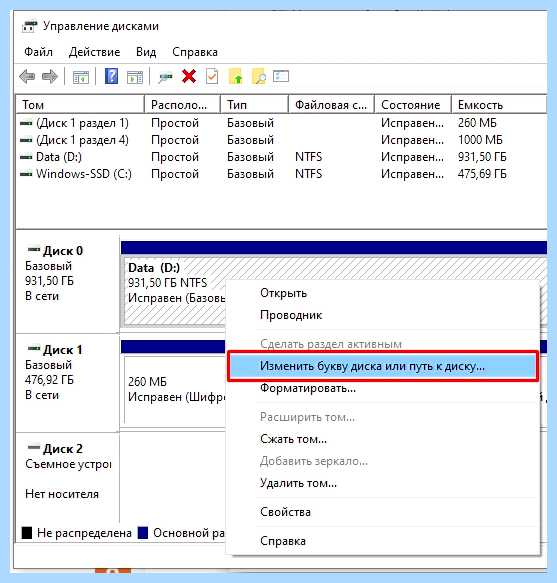Open the Вид menu

(146, 52)
